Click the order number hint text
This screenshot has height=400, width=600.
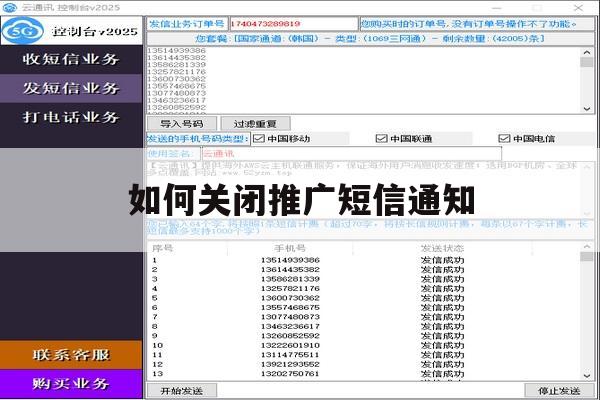coord(468,24)
